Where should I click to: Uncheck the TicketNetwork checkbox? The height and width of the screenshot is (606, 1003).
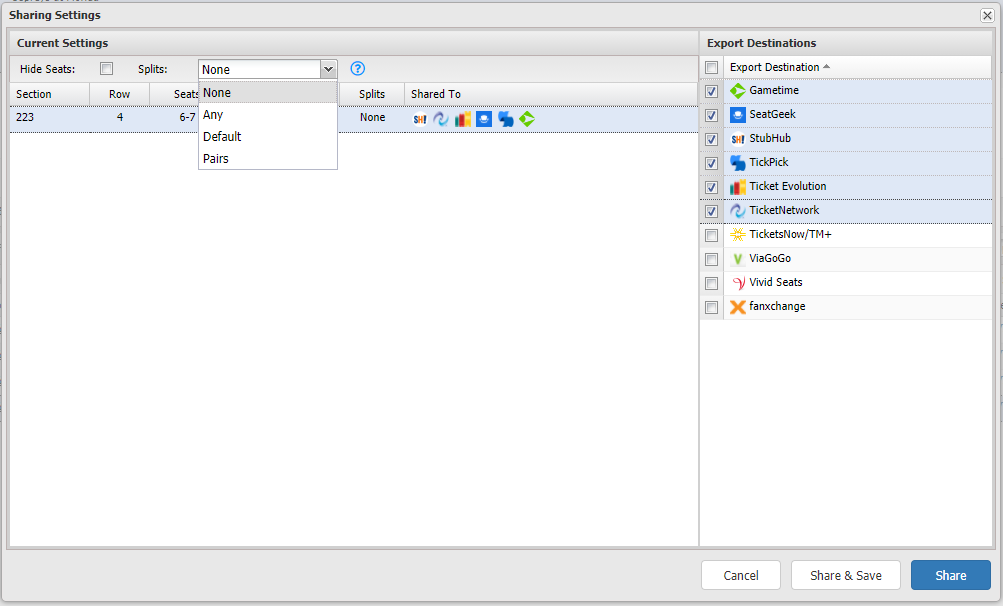(x=711, y=211)
